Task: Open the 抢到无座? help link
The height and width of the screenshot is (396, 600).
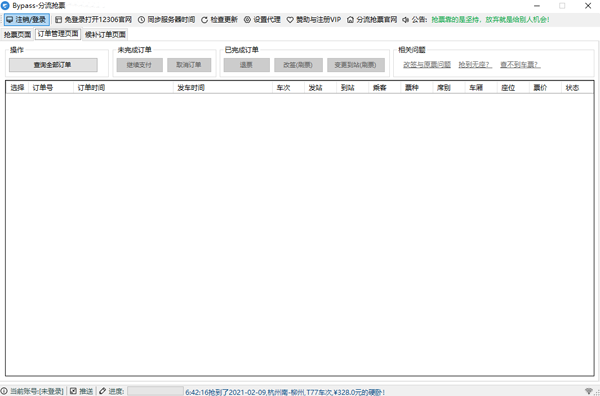Action: coord(475,65)
